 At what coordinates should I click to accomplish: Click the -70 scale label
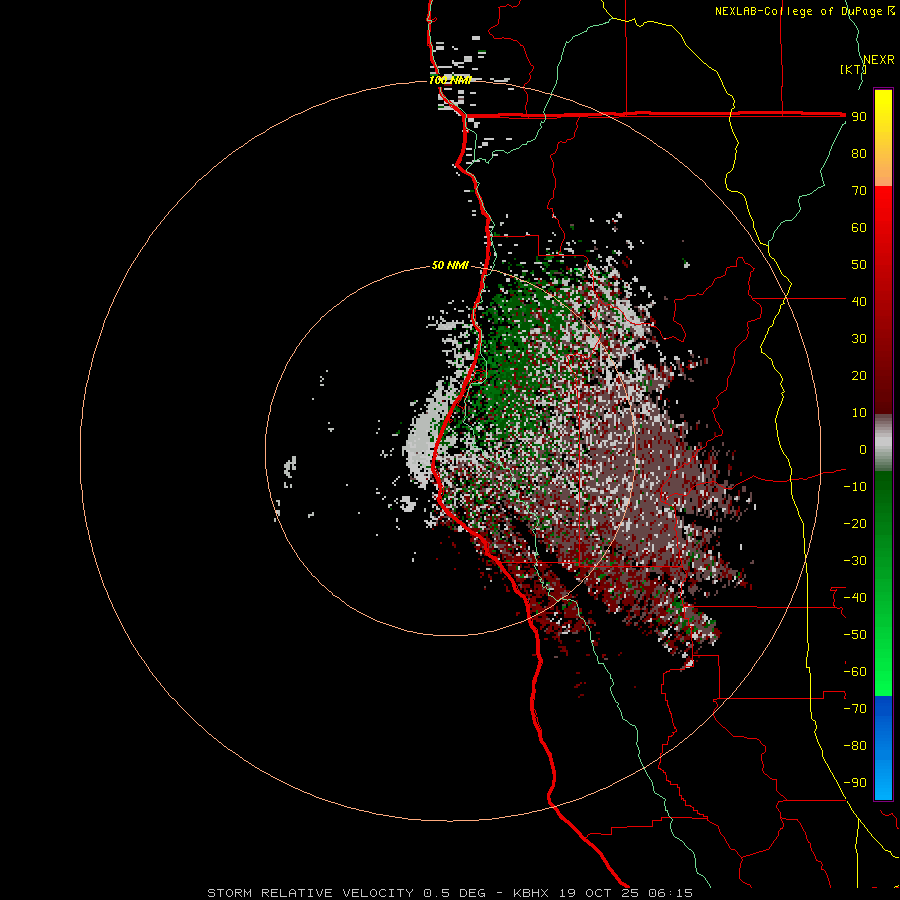click(855, 709)
